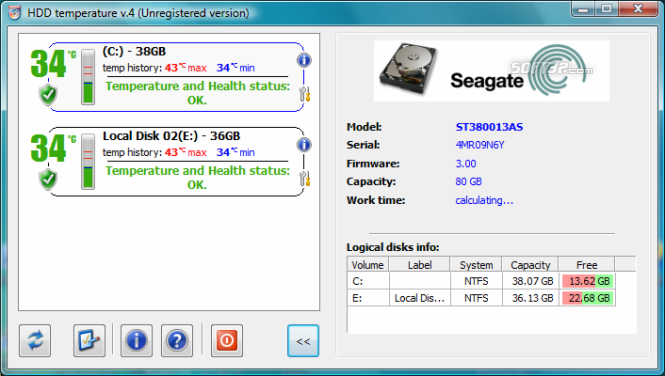Select serial value 4MR09N6Y
The width and height of the screenshot is (665, 376).
[x=480, y=145]
